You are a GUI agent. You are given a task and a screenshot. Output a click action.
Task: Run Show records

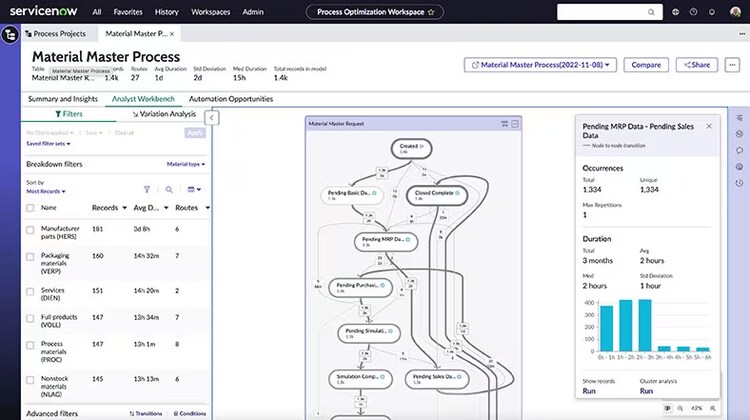589,391
